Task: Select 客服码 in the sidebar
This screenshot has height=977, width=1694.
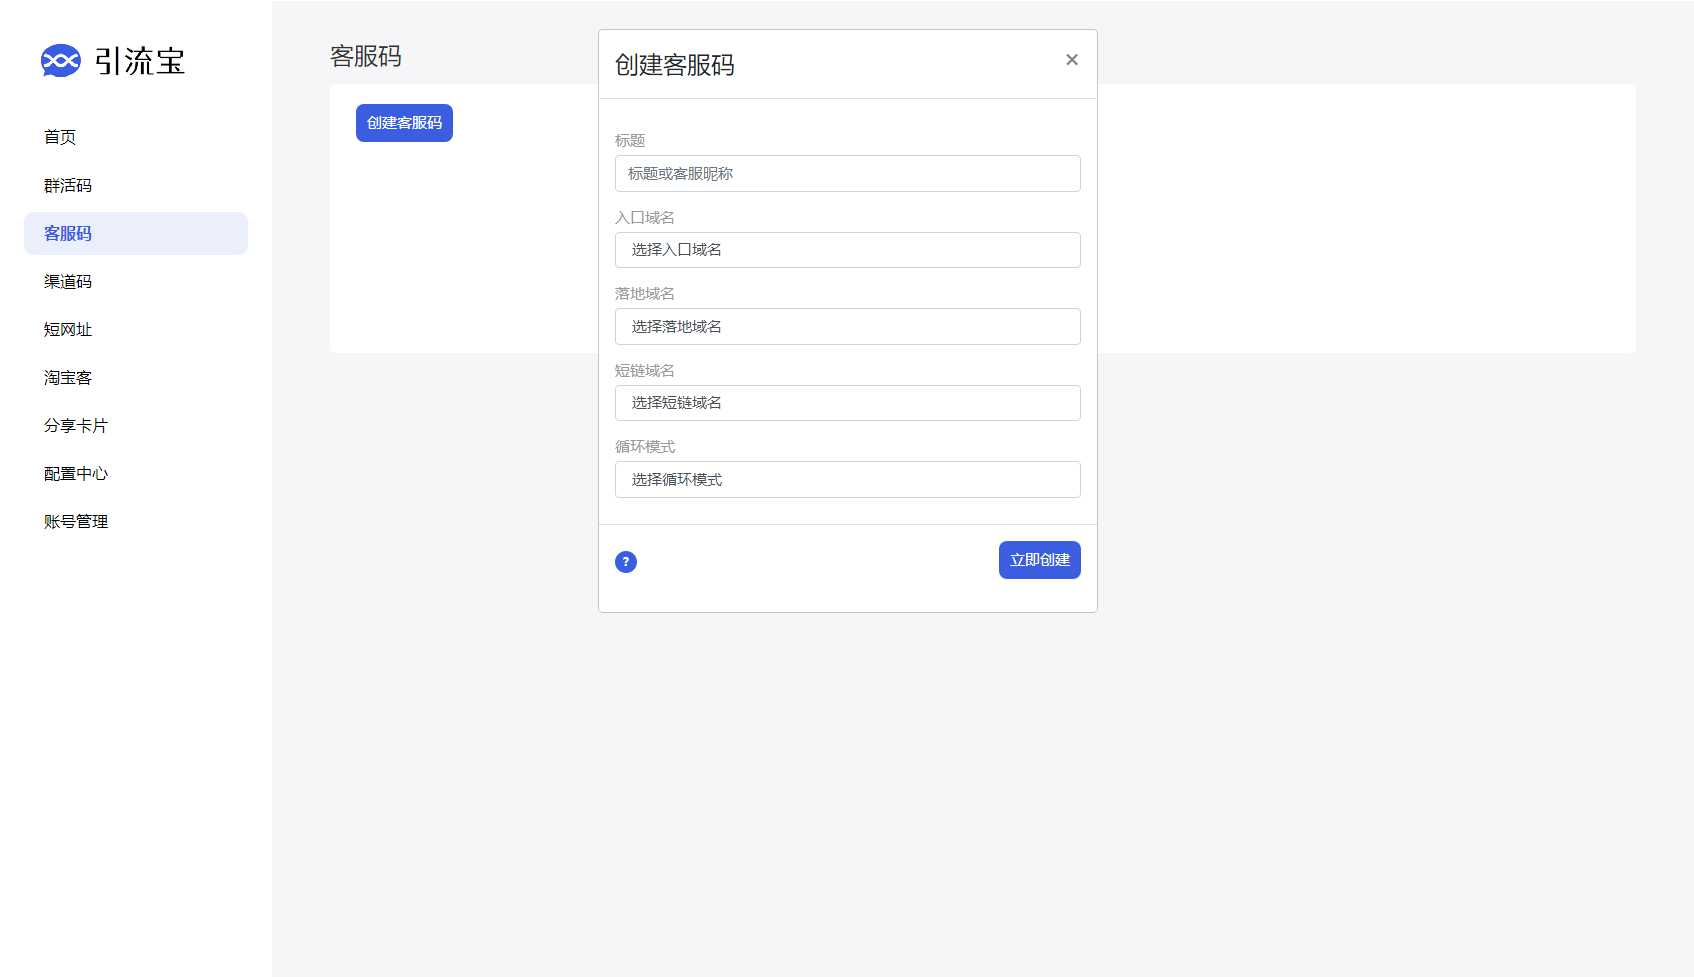Action: tap(68, 233)
